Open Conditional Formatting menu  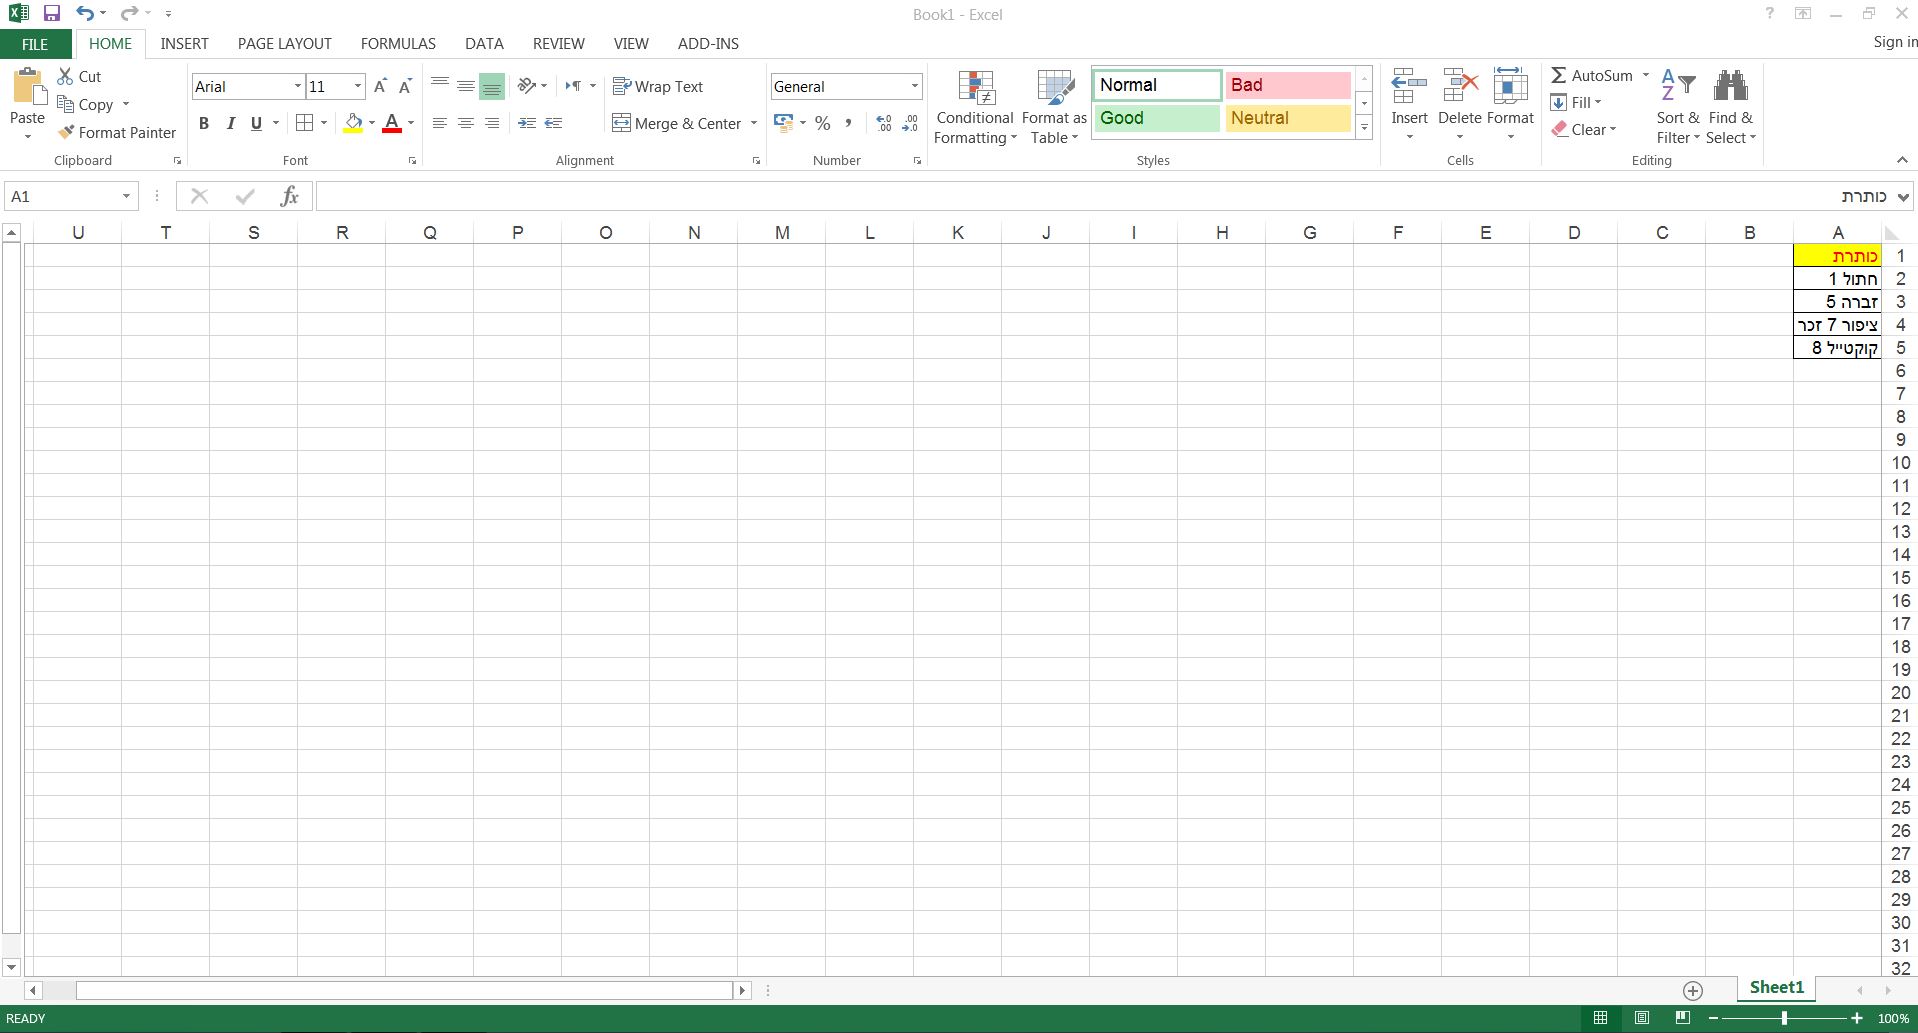coord(975,108)
